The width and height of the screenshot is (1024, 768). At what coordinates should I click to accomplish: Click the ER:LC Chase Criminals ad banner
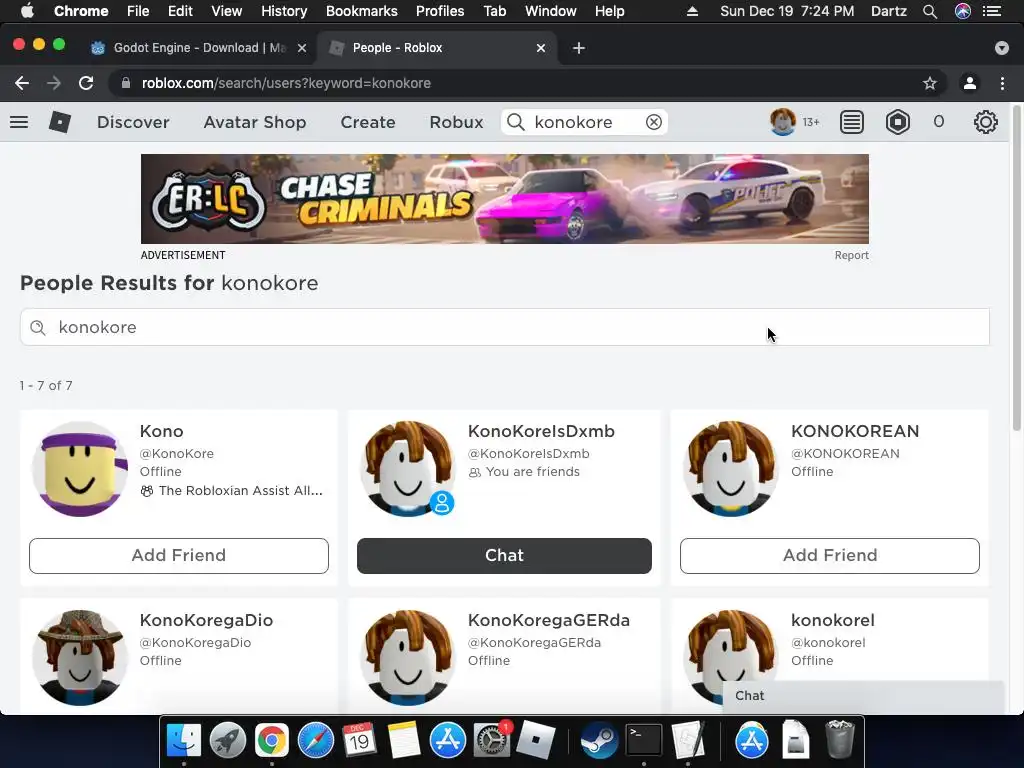[505, 199]
